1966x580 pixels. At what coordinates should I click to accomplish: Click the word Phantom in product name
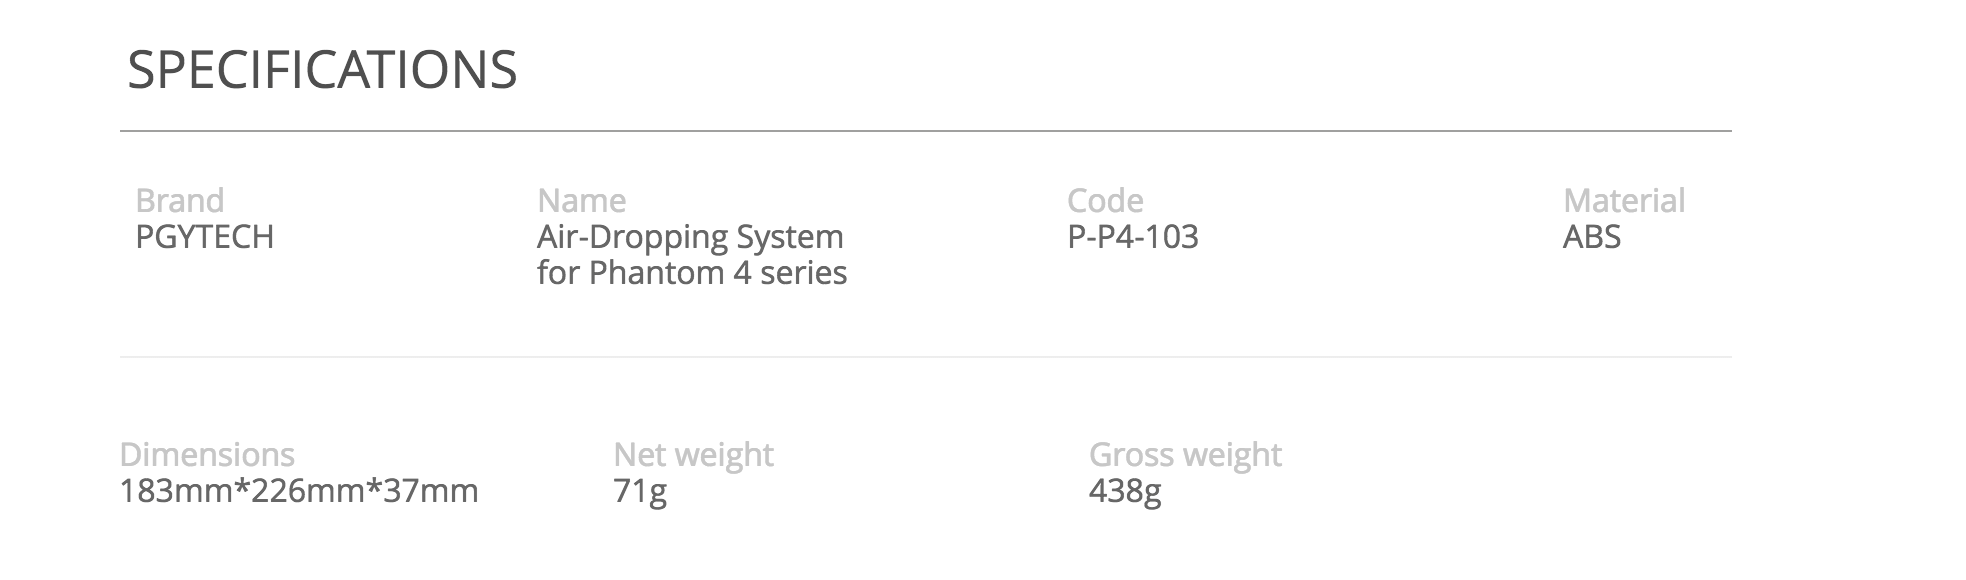(x=657, y=273)
